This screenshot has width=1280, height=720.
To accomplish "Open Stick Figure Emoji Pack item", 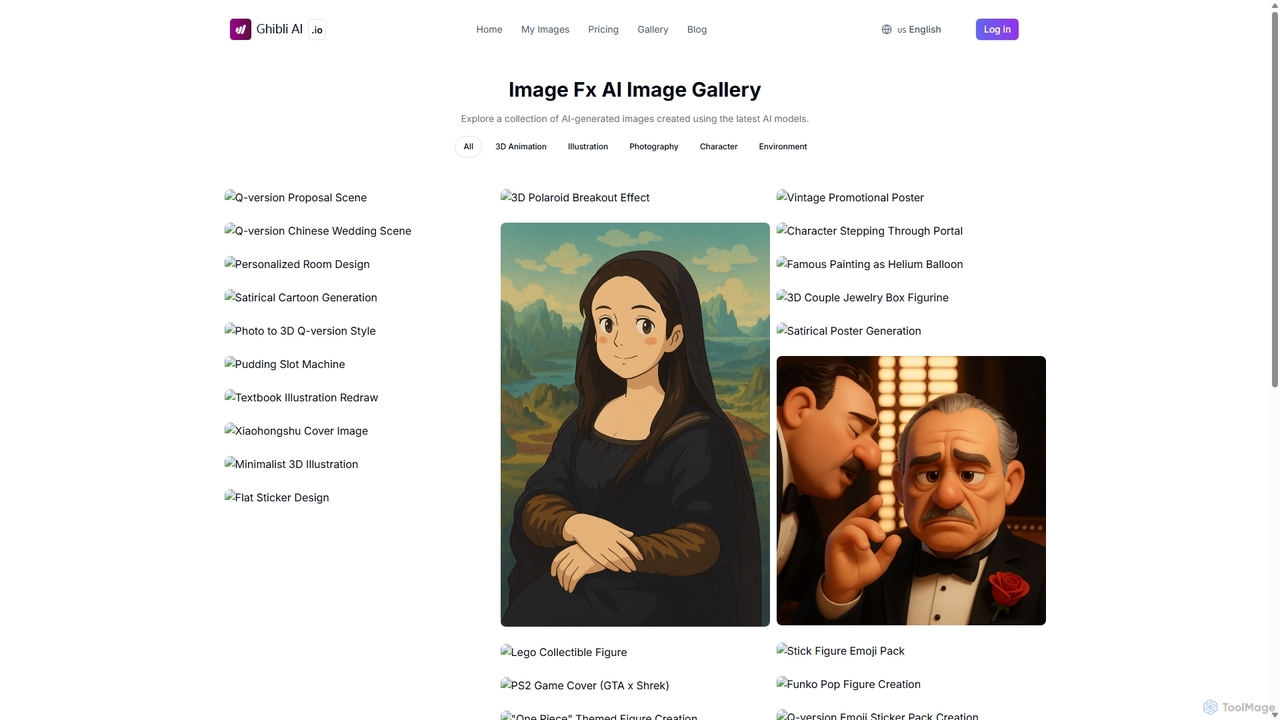I will click(841, 651).
